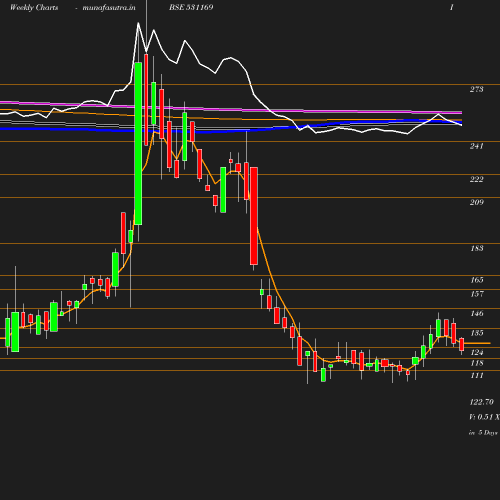
Task: Click the 146 price level label
Action: click(x=476, y=313)
